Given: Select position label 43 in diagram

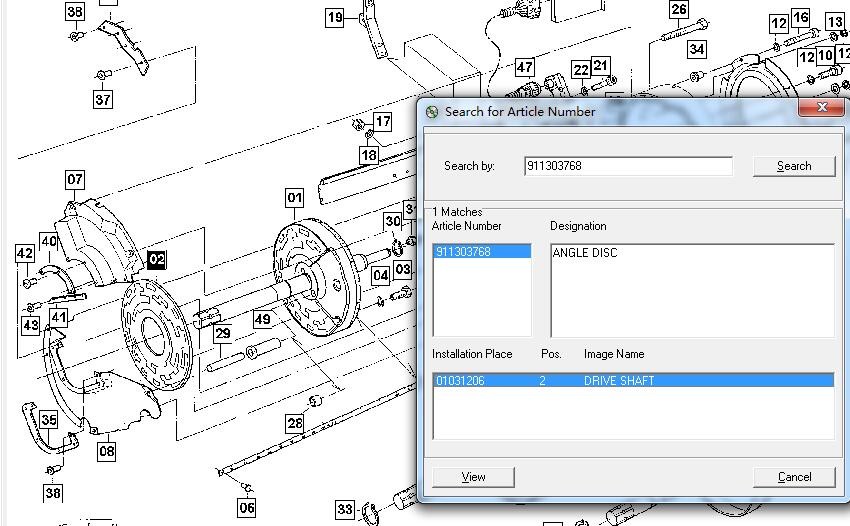Looking at the screenshot, I should [x=30, y=325].
